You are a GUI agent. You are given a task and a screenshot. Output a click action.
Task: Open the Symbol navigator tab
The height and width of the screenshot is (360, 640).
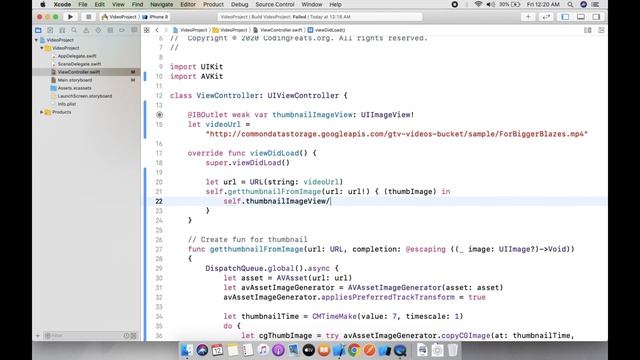click(x=62, y=30)
